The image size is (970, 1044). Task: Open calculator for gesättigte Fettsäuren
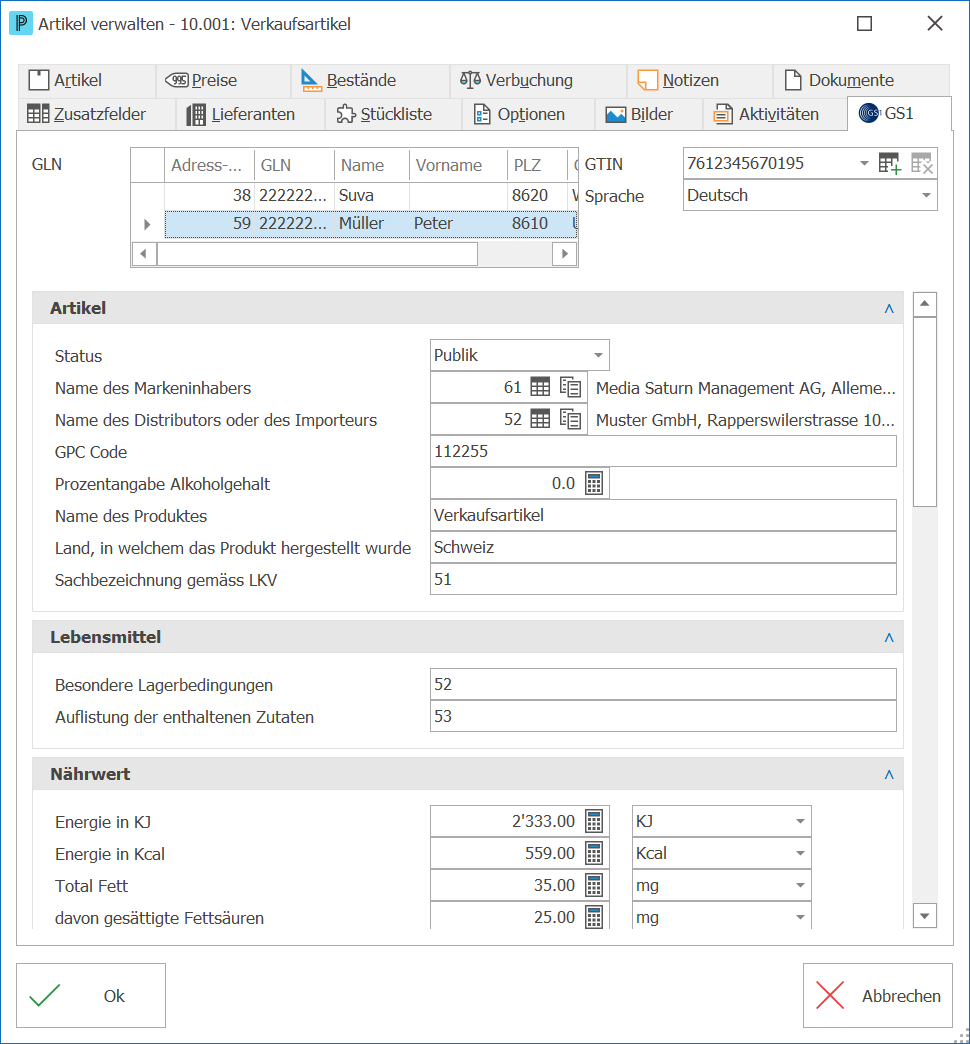(594, 917)
